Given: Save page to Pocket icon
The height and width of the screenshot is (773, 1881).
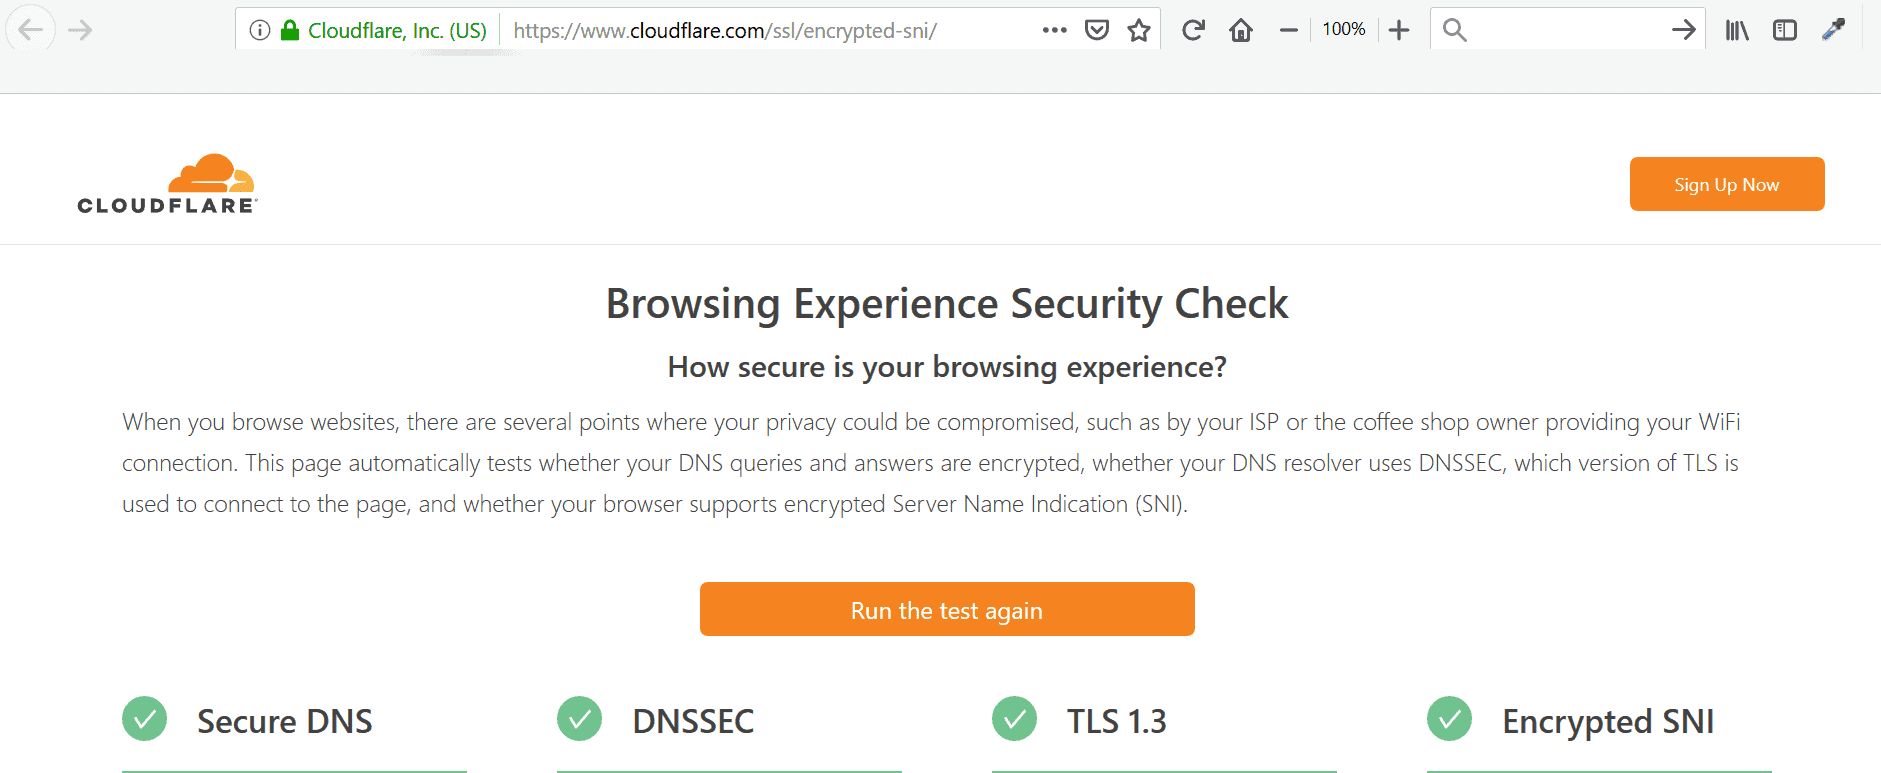Looking at the screenshot, I should (x=1097, y=30).
